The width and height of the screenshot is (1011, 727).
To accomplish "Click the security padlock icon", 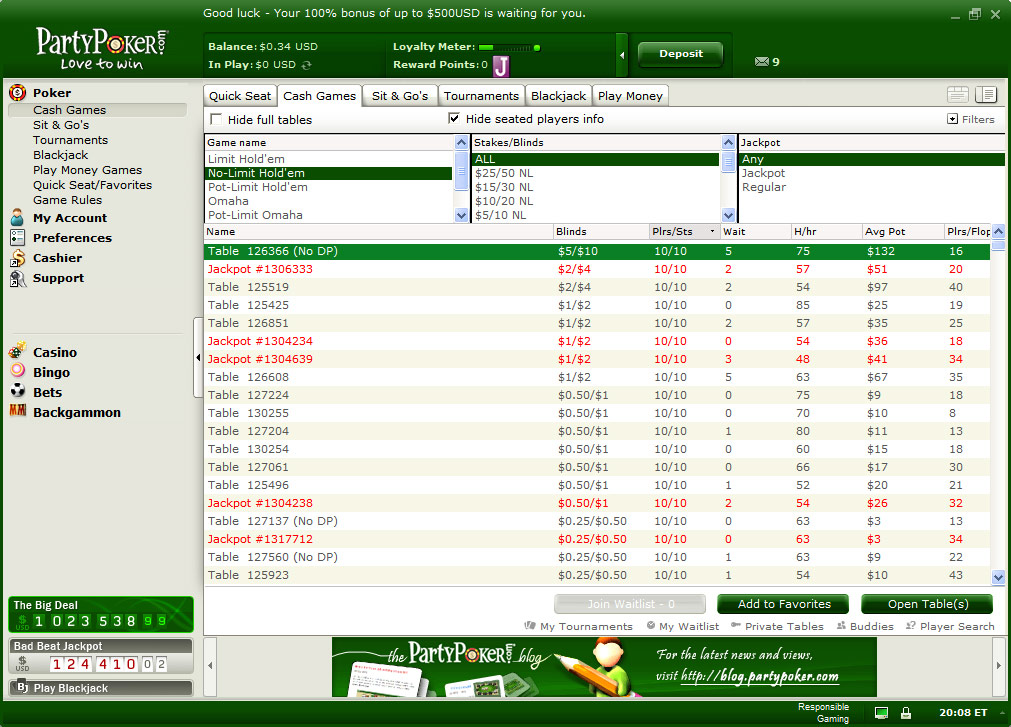I will tap(906, 713).
